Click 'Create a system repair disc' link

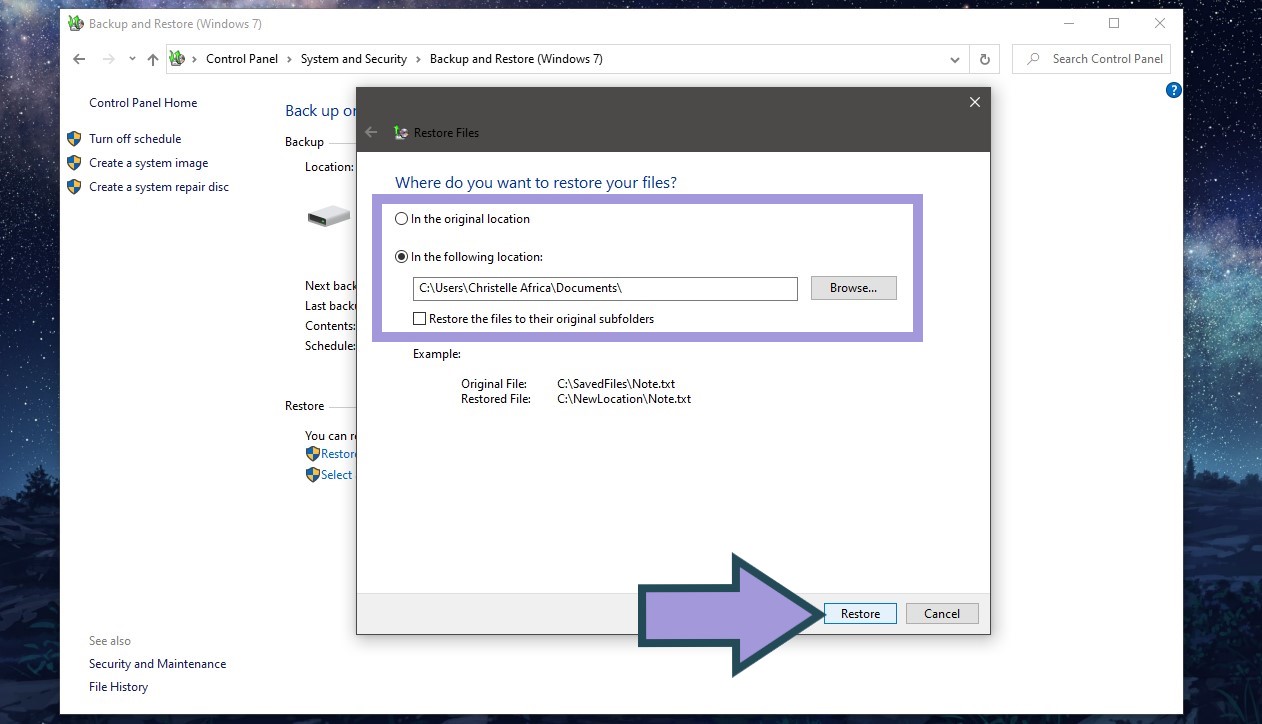159,187
